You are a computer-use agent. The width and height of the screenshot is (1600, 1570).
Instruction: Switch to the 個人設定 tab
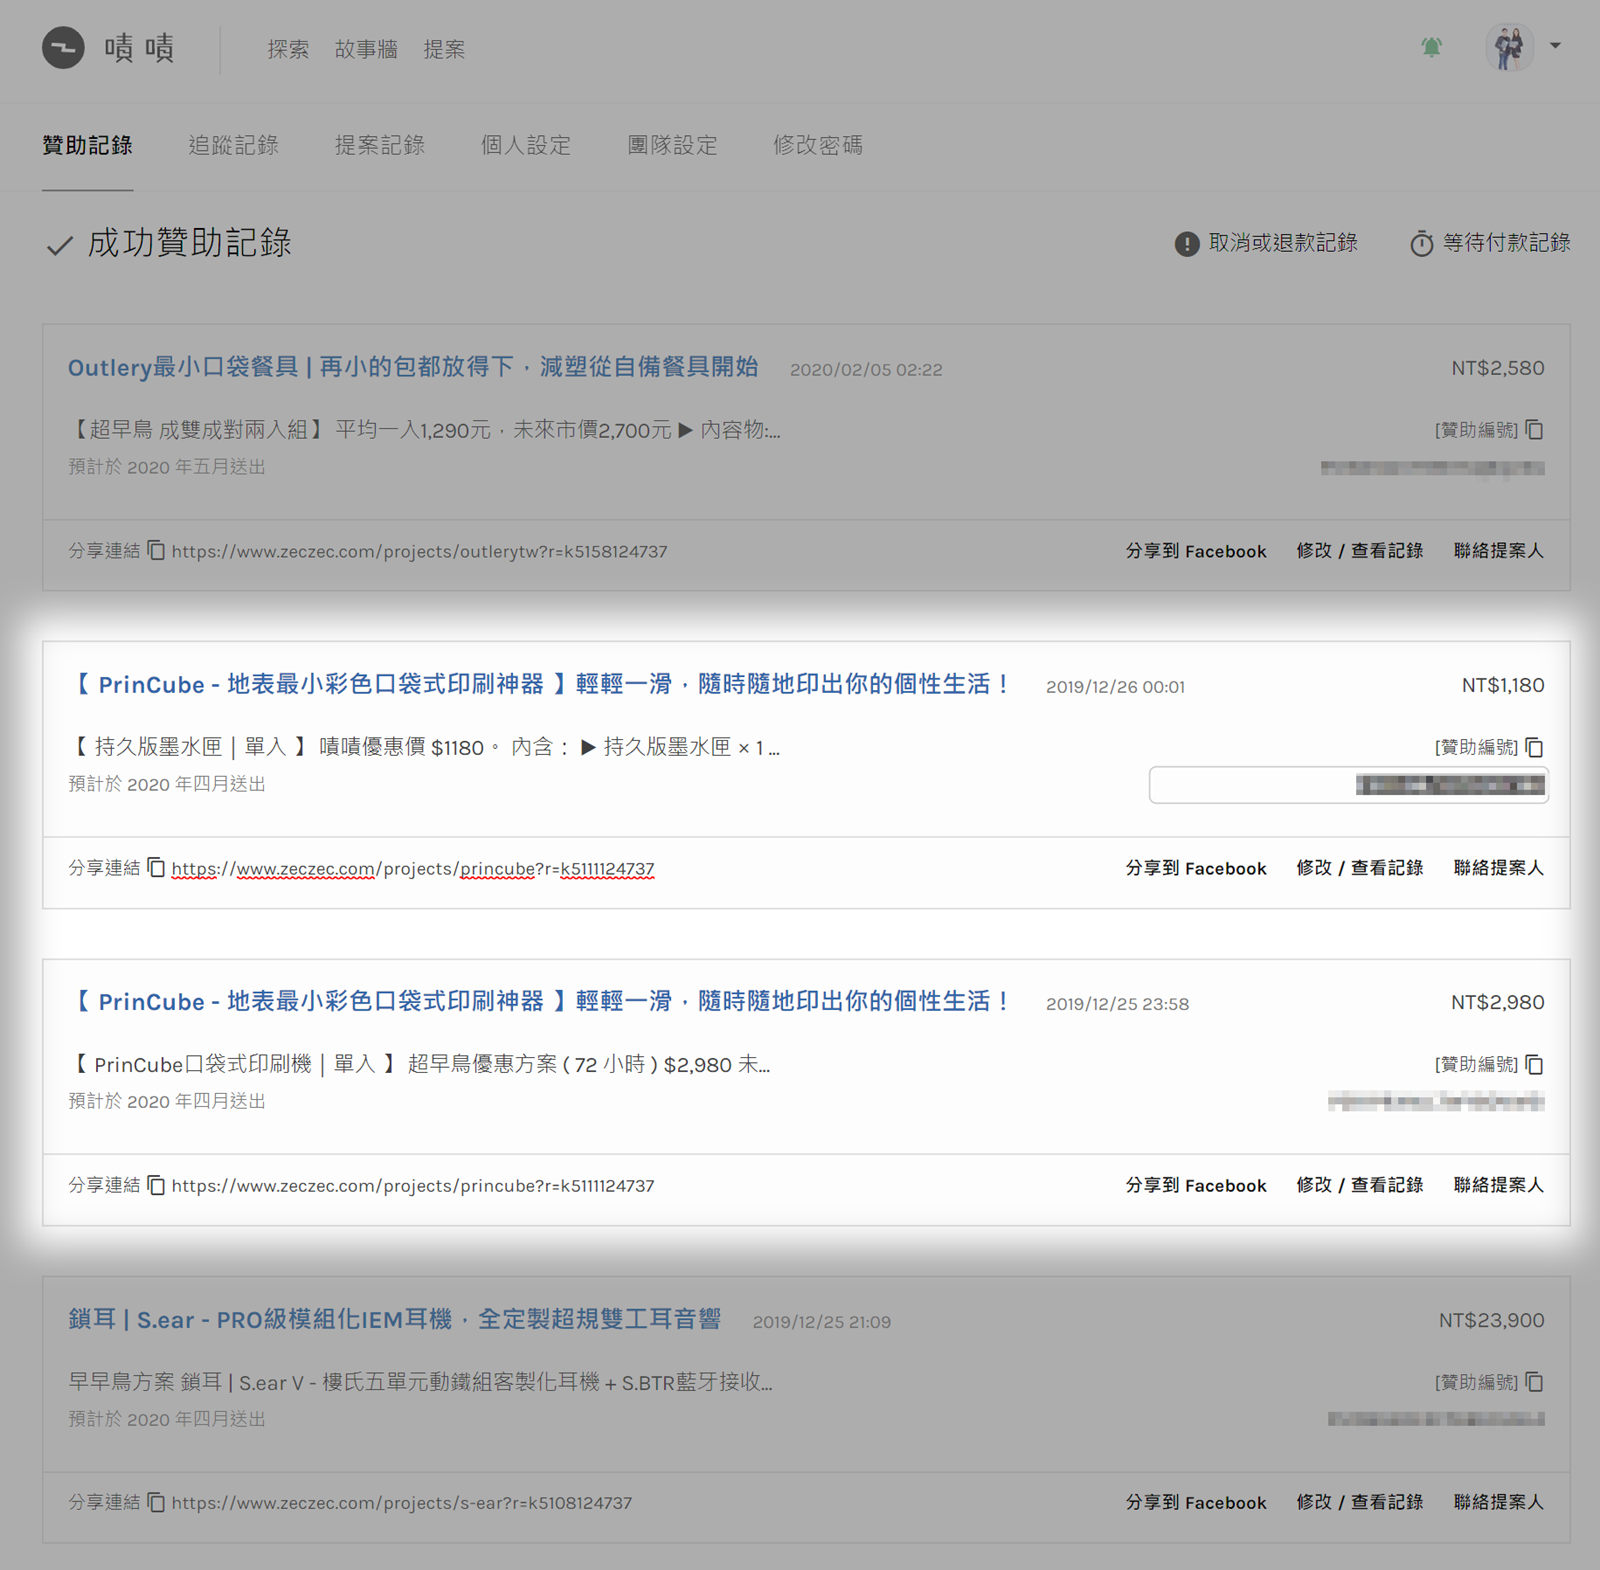(x=526, y=145)
